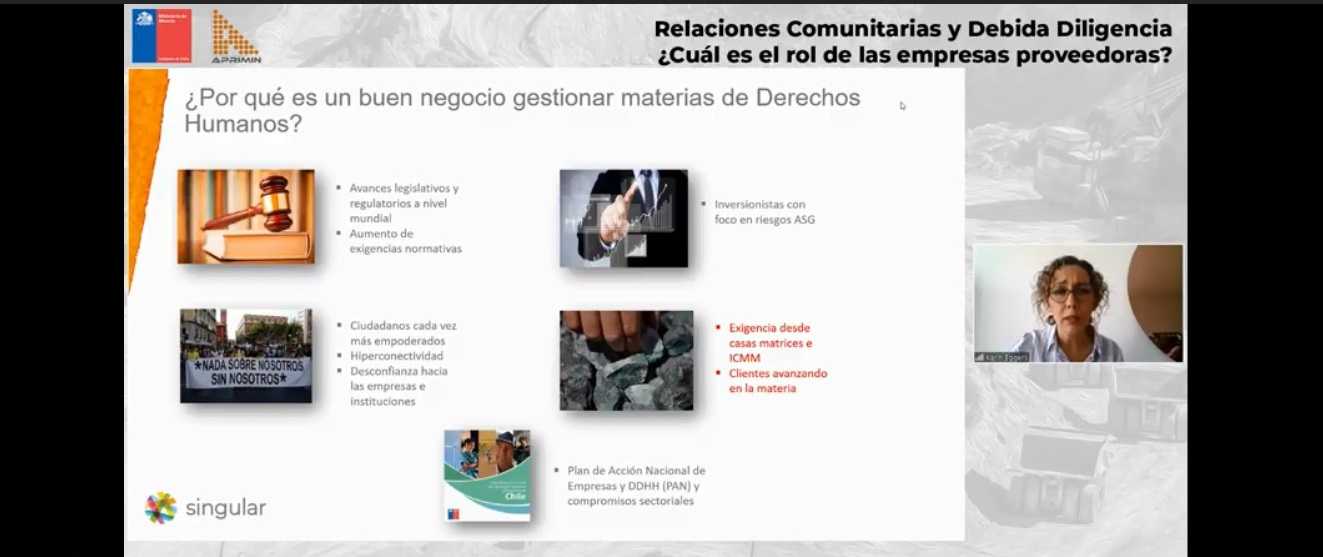Click the speaker's webcam video feed
Viewport: 1323px width, 557px height.
coord(1078,300)
